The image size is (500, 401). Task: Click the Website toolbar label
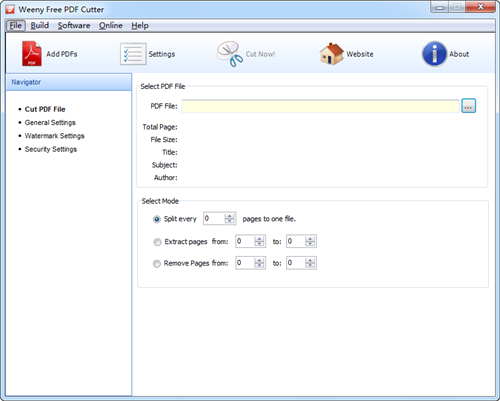click(360, 54)
